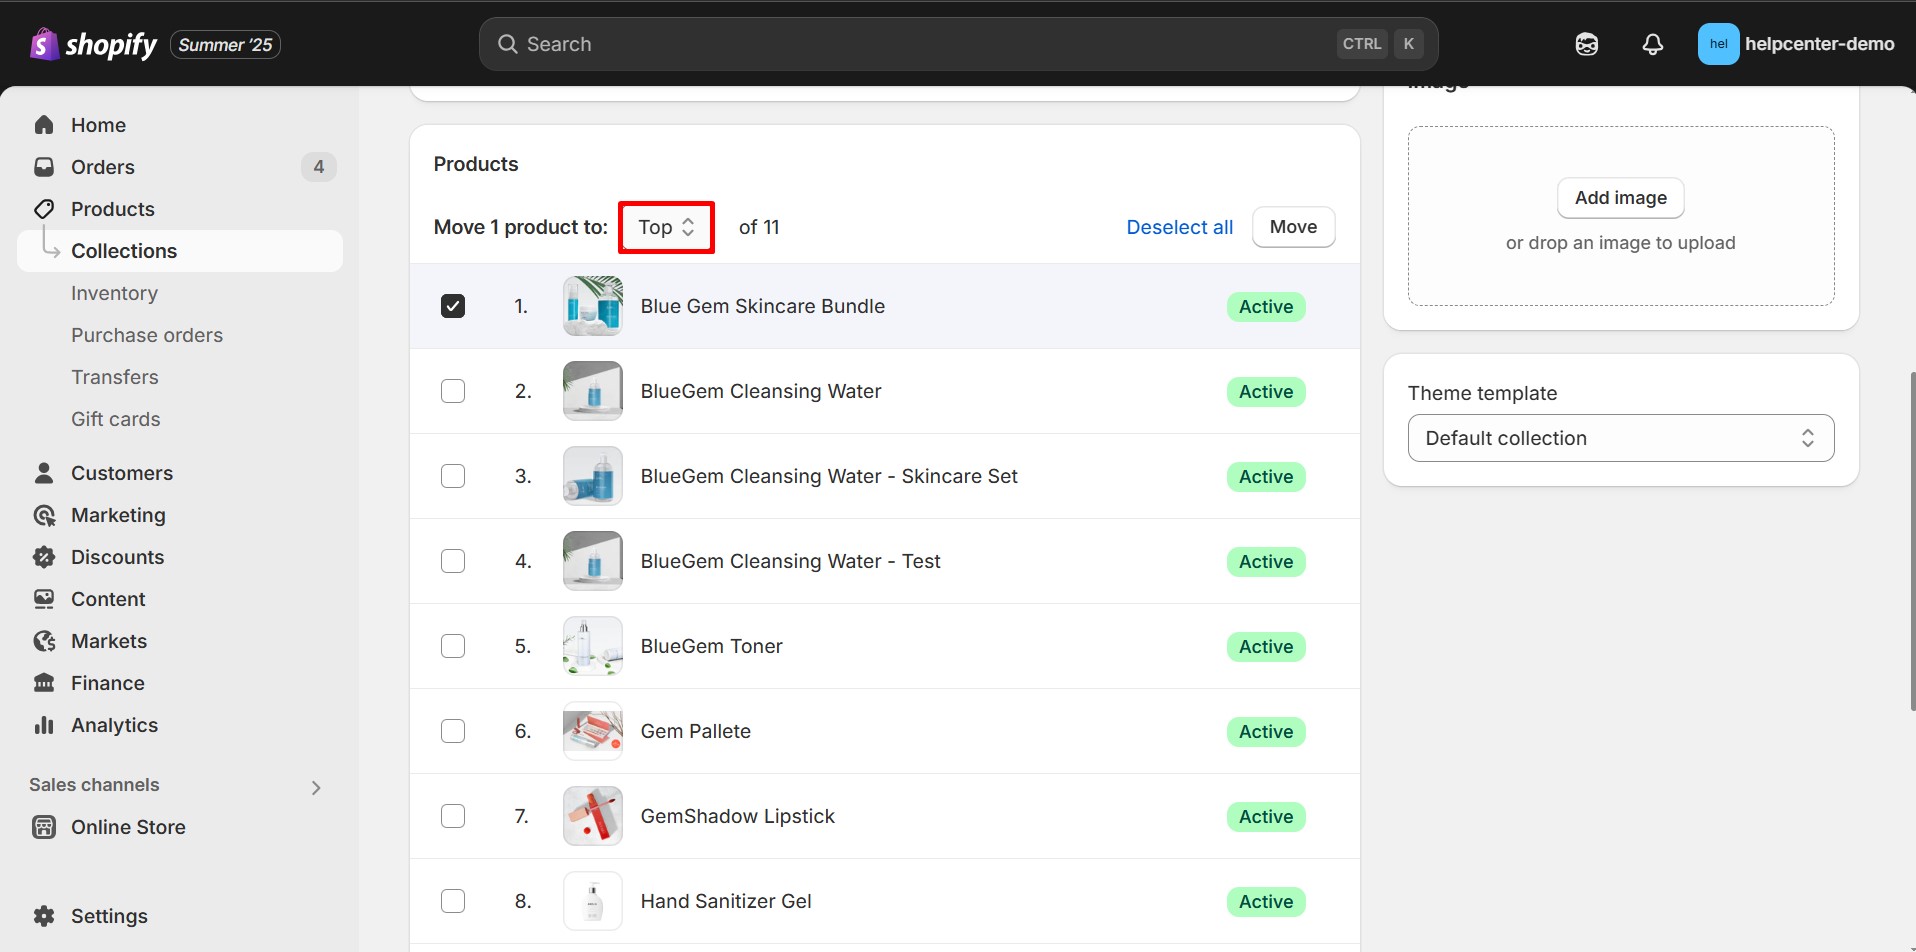Click the GemShadow Lipstick thumbnail
Image resolution: width=1916 pixels, height=952 pixels.
(x=593, y=816)
